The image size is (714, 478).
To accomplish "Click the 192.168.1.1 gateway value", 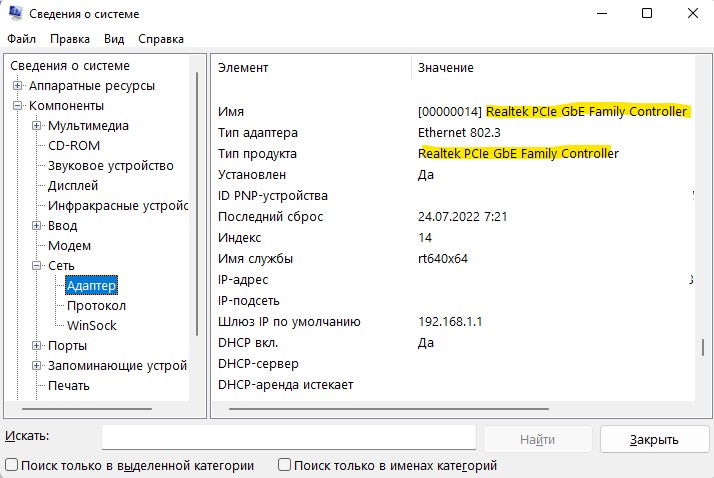I will click(450, 321).
